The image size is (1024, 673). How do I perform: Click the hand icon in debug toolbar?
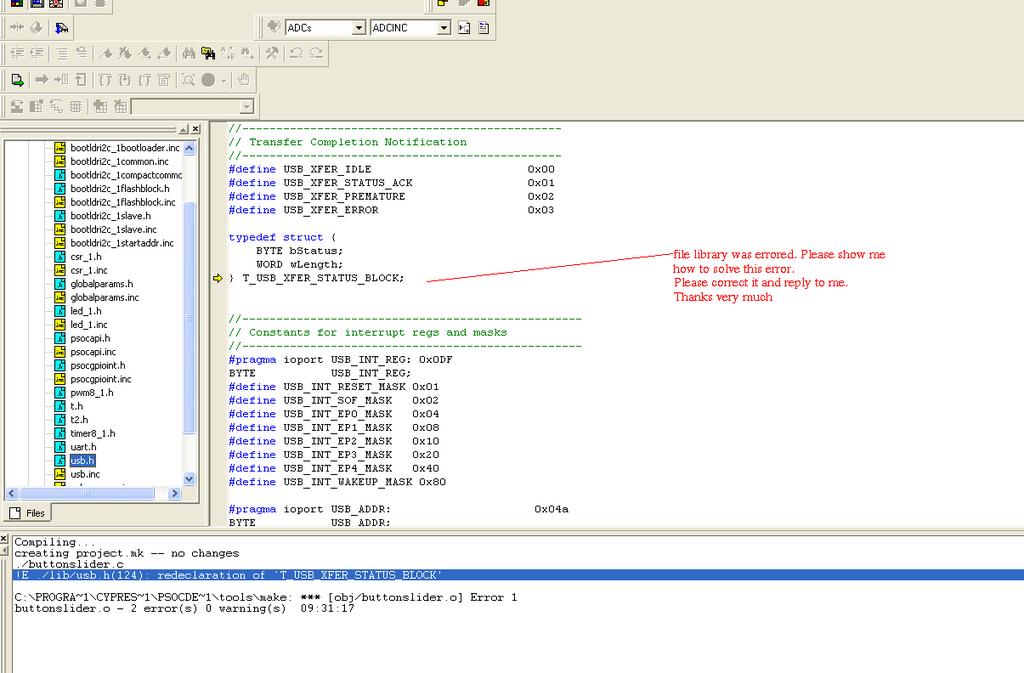point(243,80)
